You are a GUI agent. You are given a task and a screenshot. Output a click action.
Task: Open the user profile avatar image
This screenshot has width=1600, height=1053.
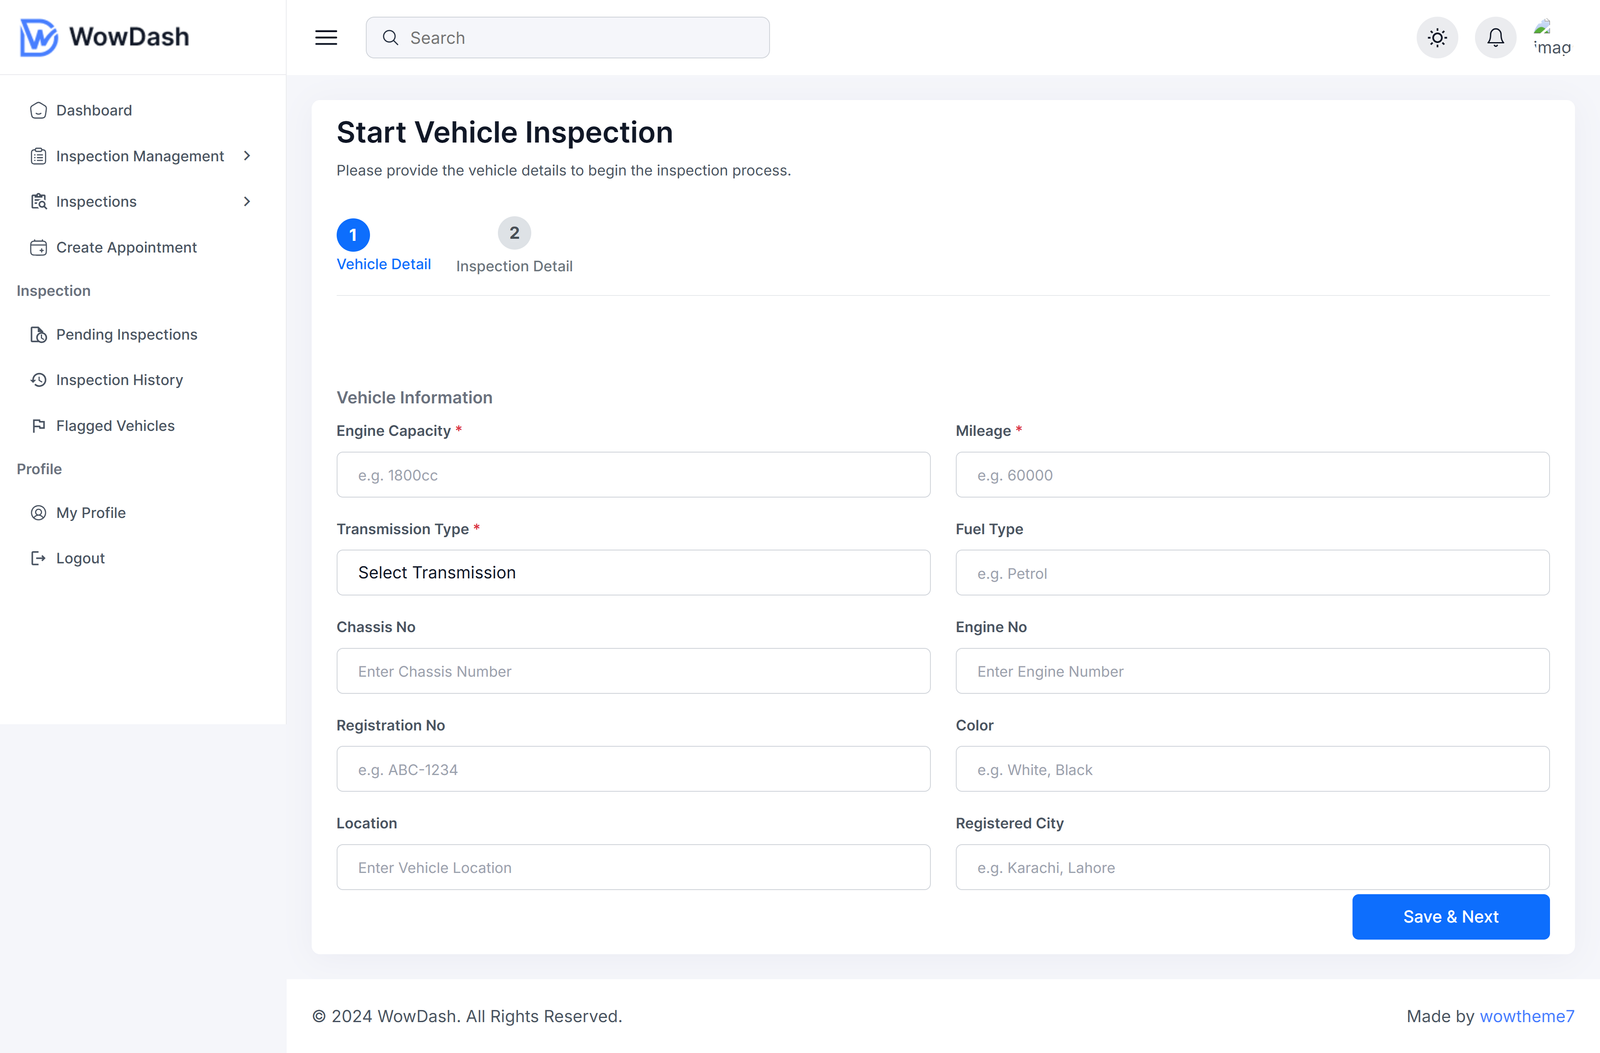(1553, 38)
